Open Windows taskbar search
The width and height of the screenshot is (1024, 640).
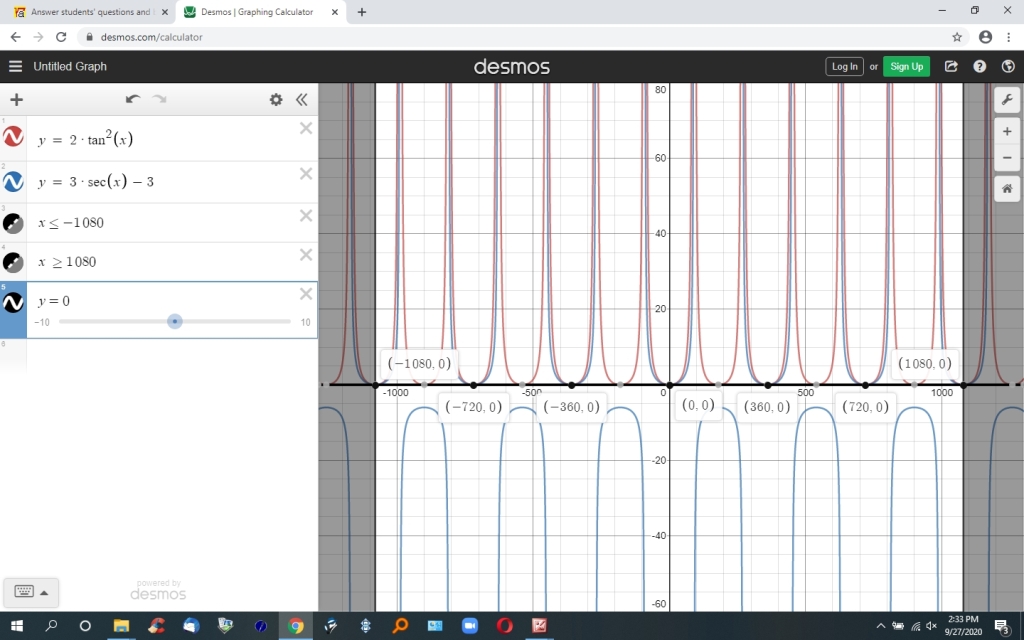pyautogui.click(x=51, y=626)
